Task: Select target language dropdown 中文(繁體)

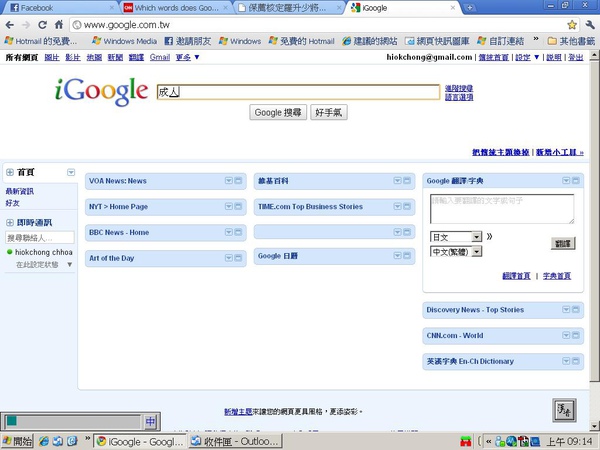Action: 456,251
